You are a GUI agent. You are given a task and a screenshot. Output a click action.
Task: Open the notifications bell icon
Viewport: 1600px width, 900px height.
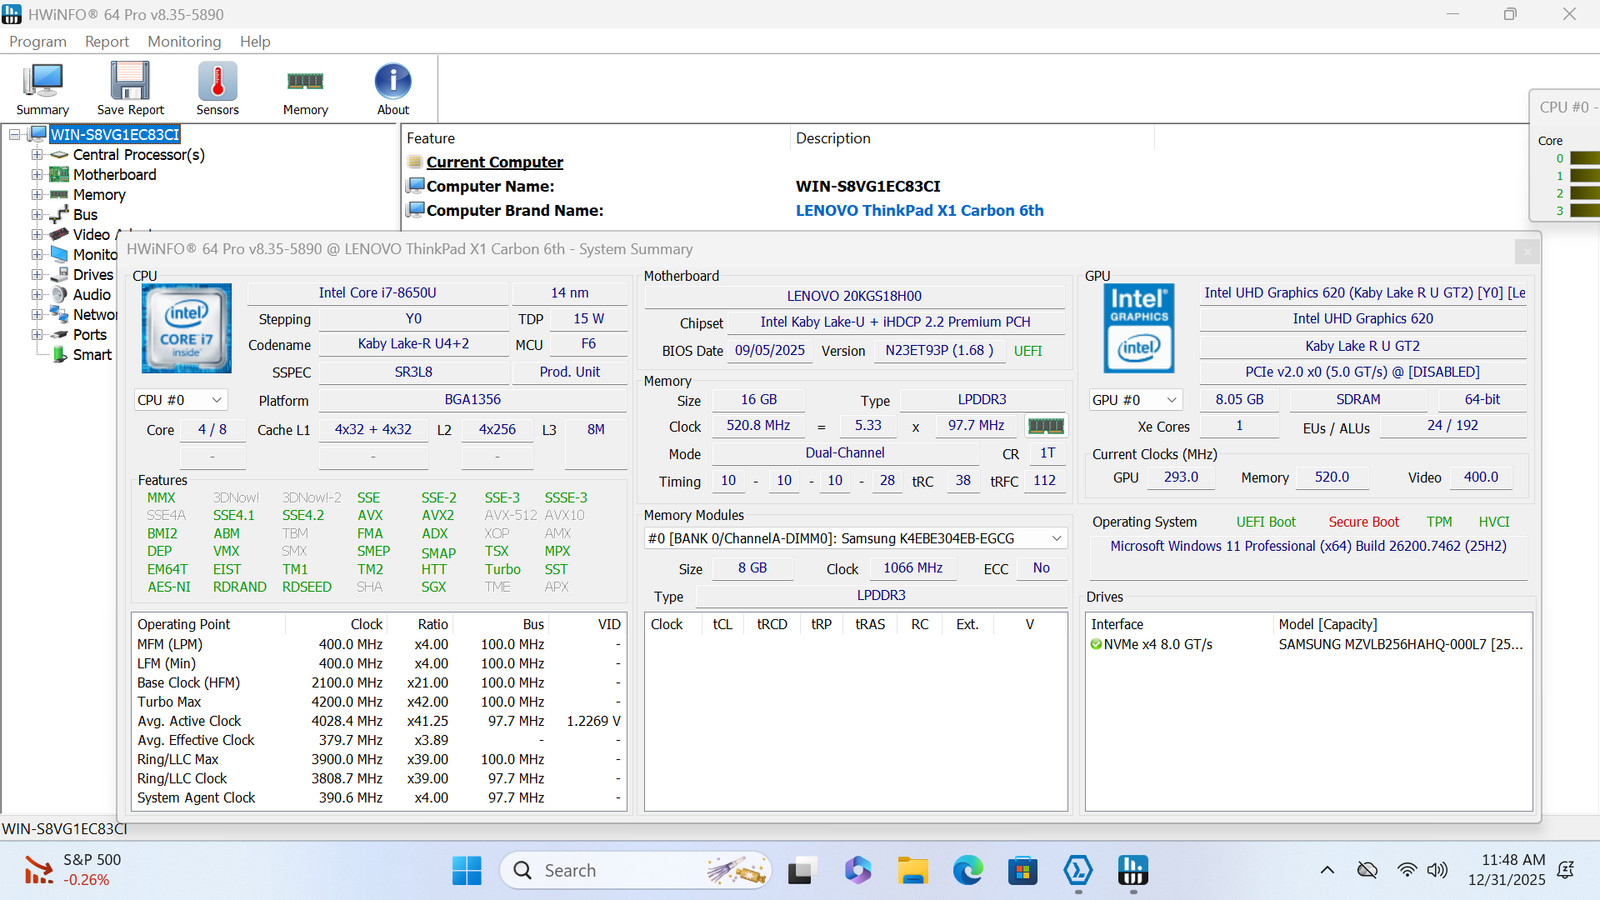[1566, 870]
